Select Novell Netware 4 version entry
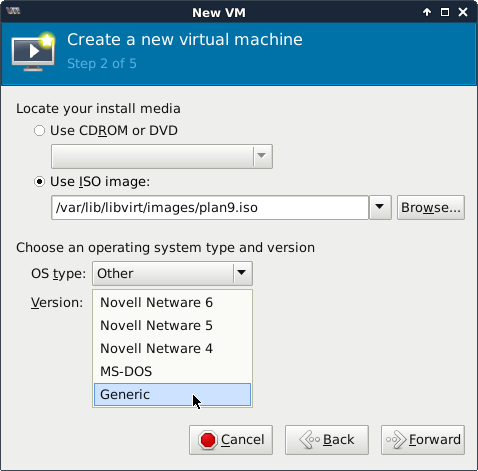478x471 pixels. tap(172, 348)
